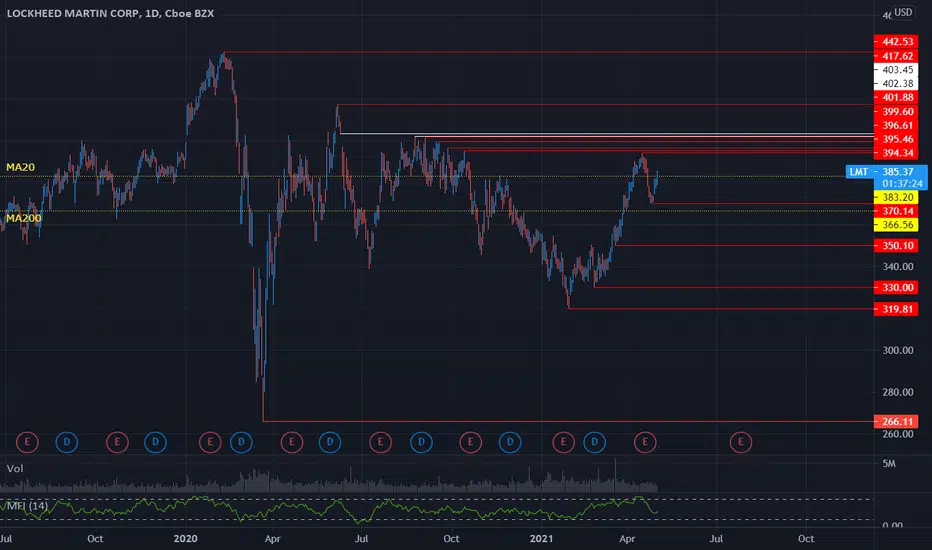Open the dividend D marker between Jul and Oct 2019
This screenshot has width=932, height=550.
67,442
